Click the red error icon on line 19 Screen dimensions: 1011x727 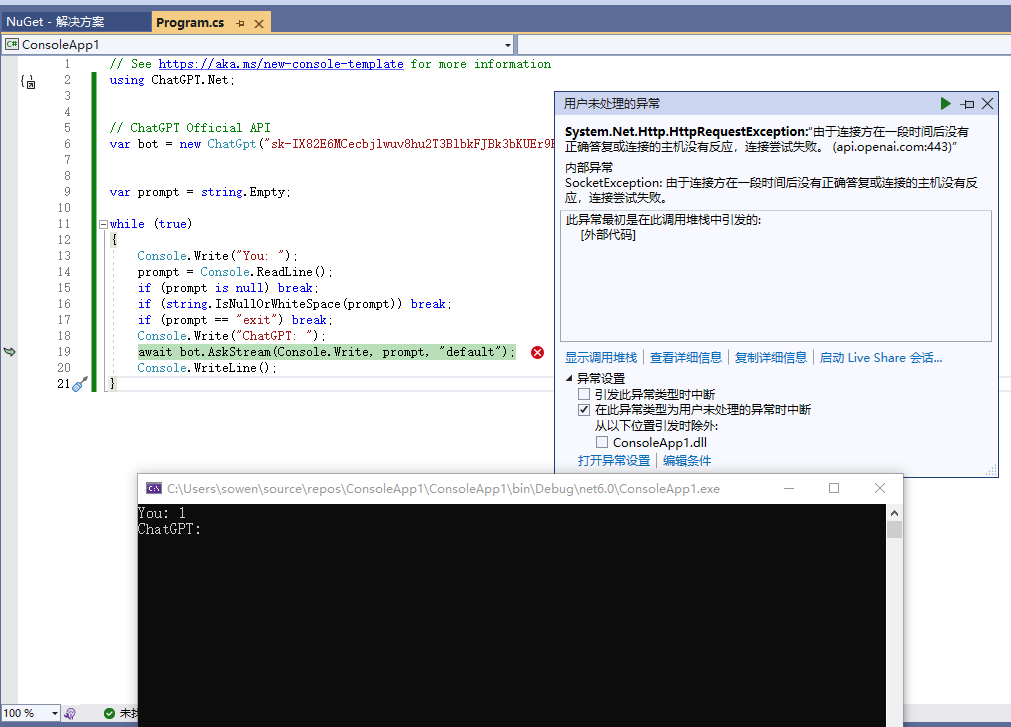[537, 352]
